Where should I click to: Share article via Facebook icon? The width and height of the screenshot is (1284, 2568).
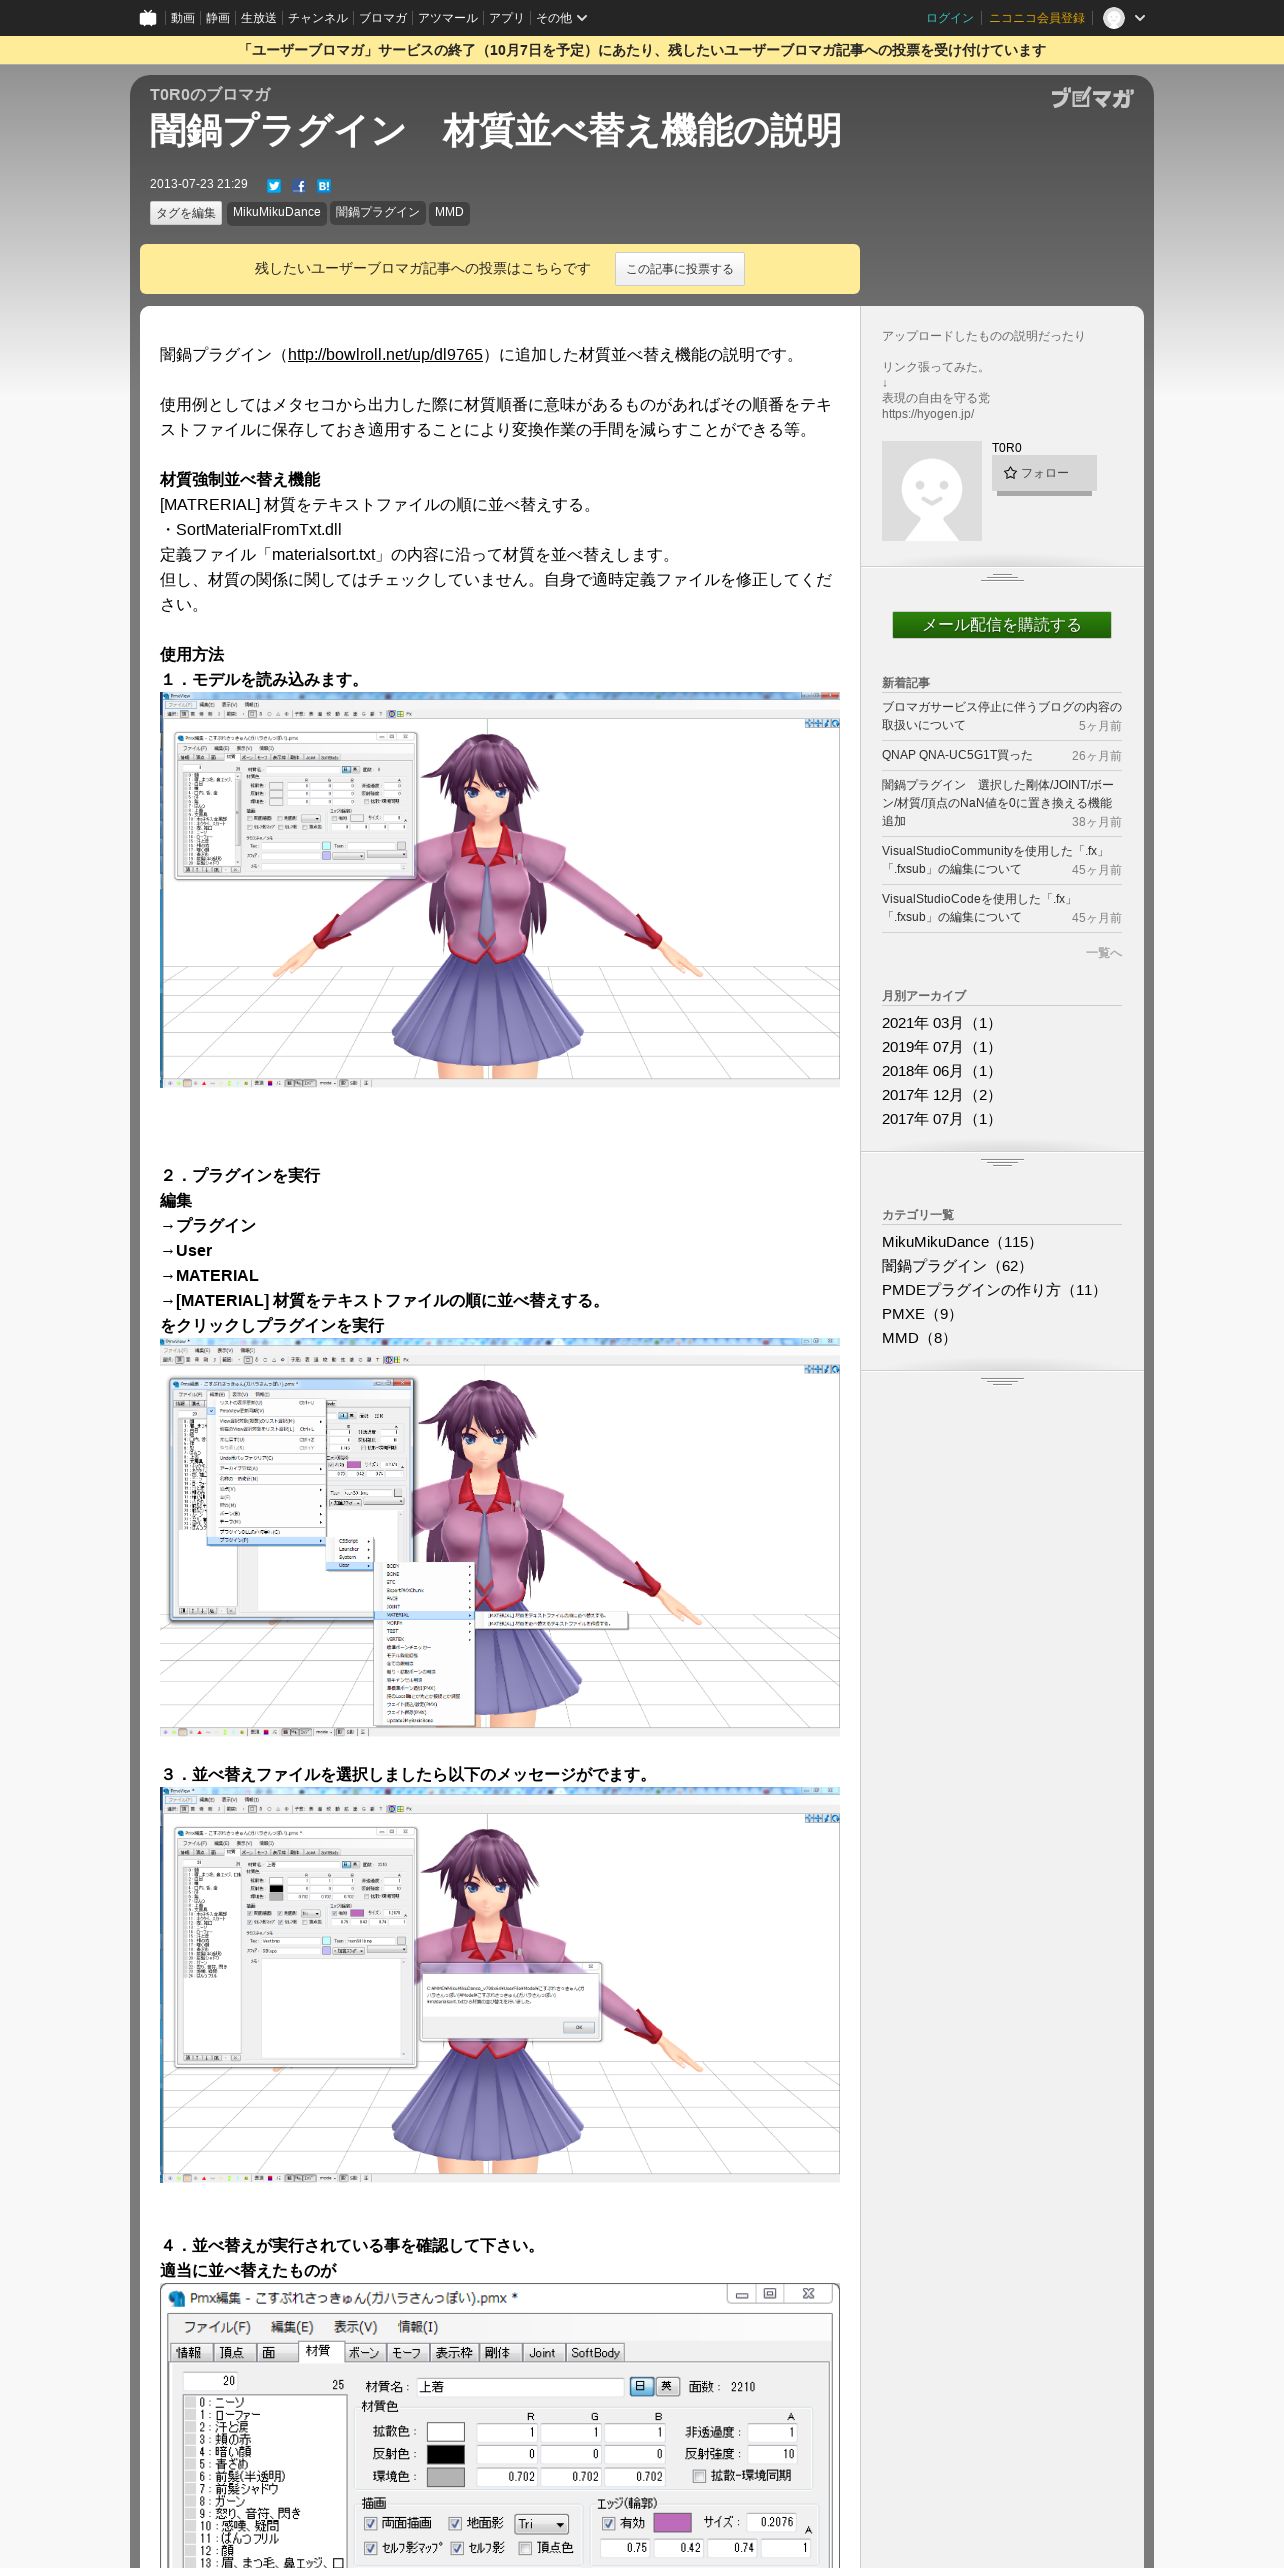(299, 186)
